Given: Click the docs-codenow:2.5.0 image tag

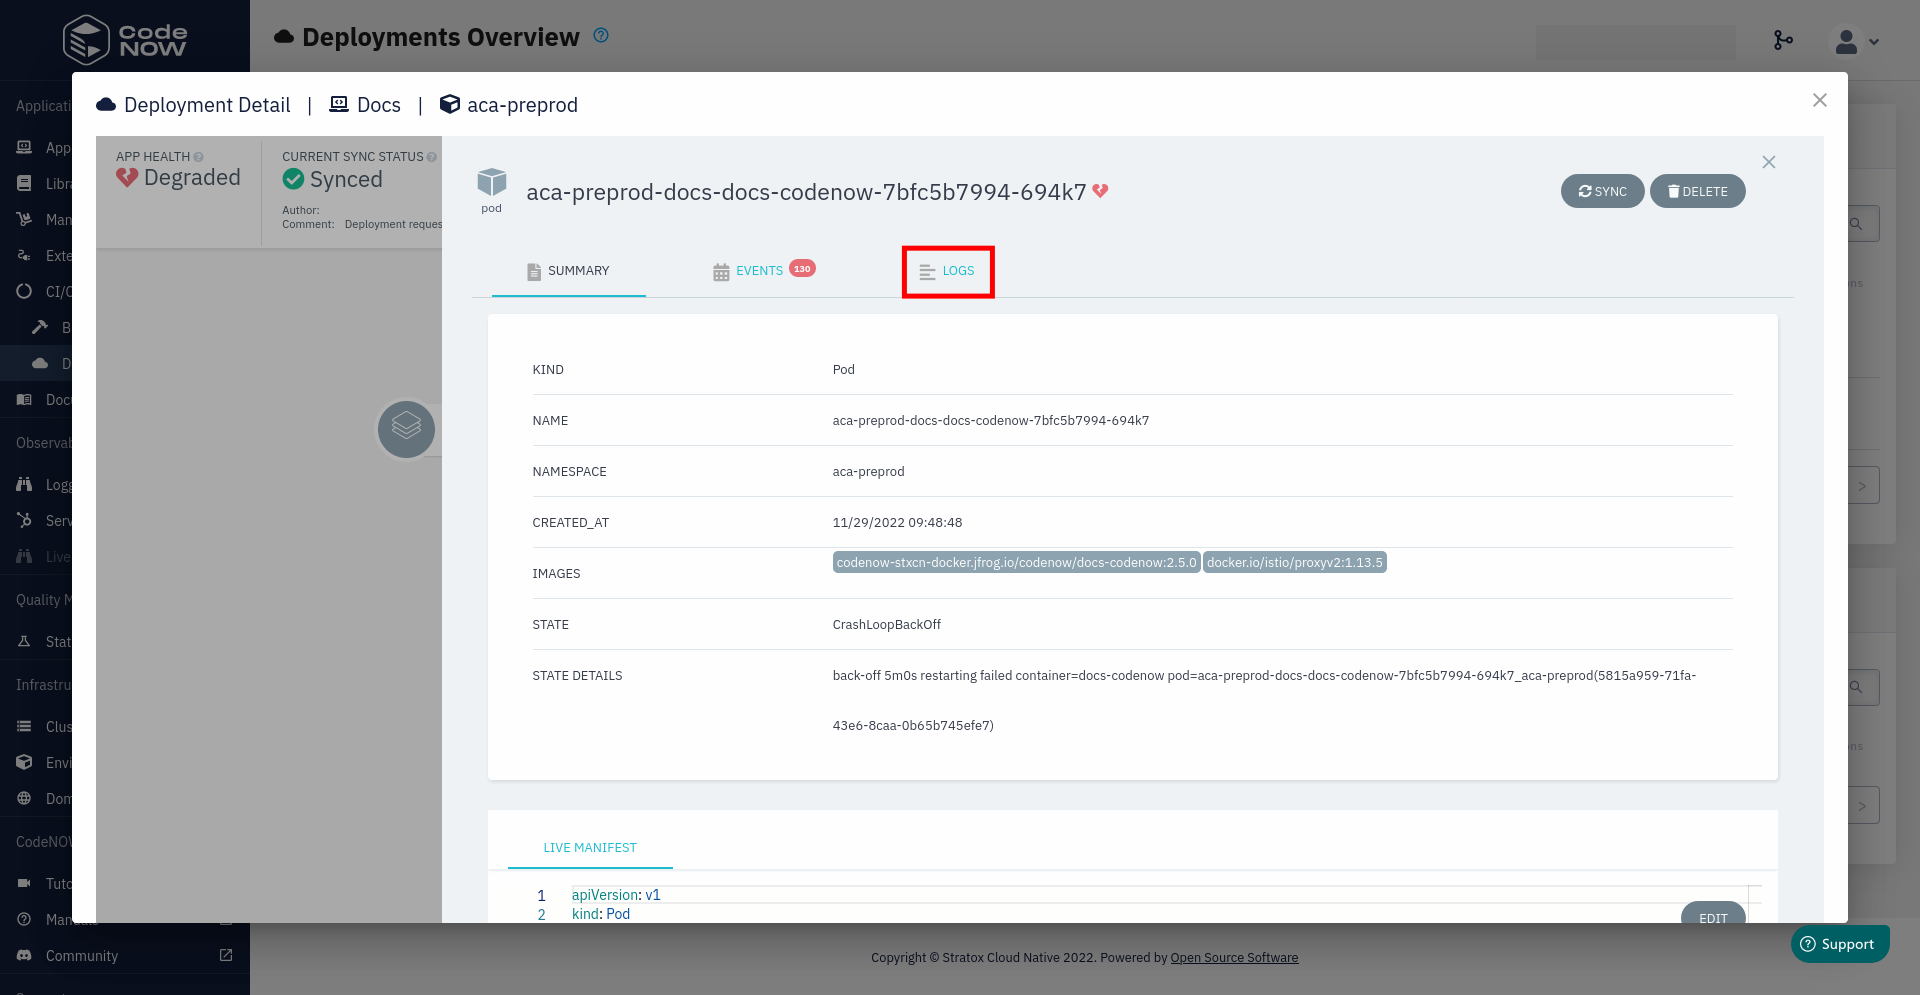Looking at the screenshot, I should [x=1016, y=562].
